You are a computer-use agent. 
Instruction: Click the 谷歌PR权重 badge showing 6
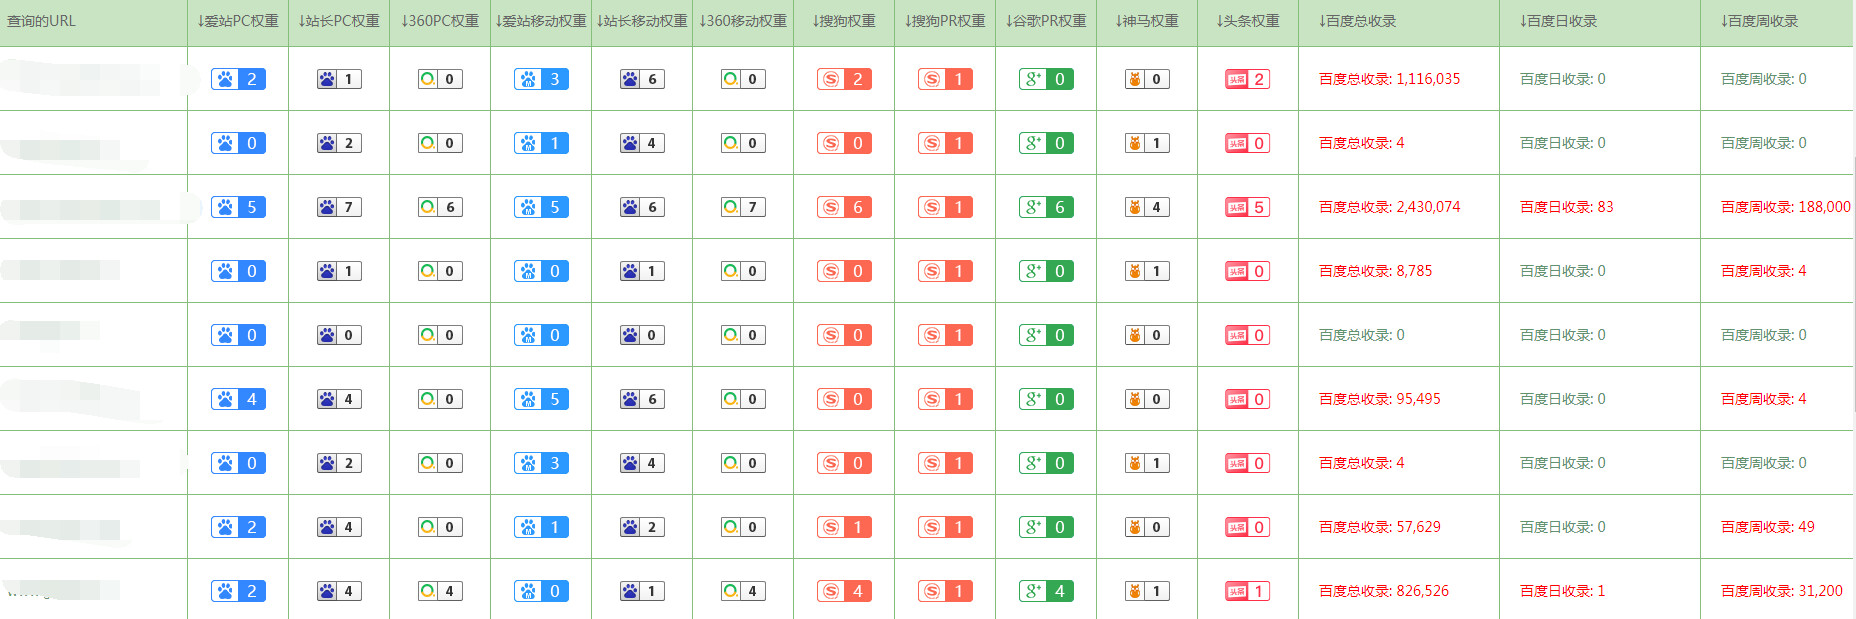click(1046, 207)
